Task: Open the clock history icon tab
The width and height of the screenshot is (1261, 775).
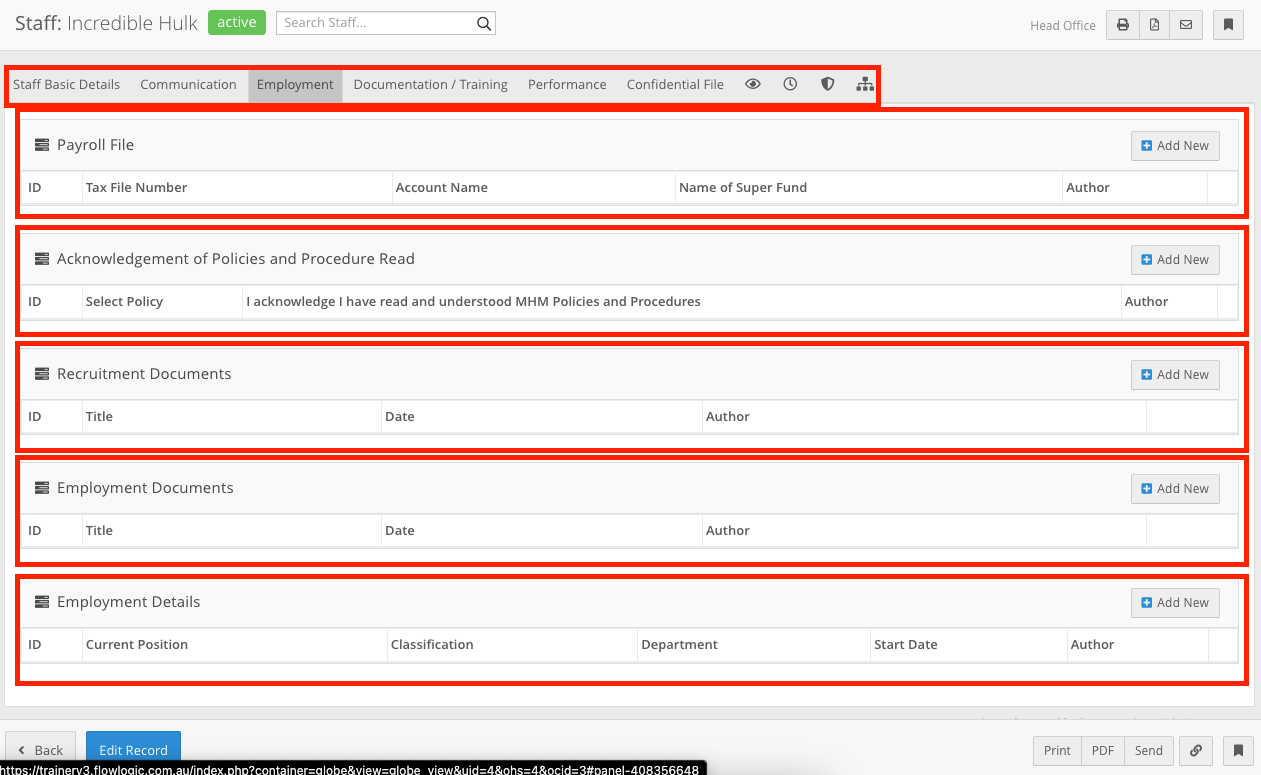Action: coord(790,84)
